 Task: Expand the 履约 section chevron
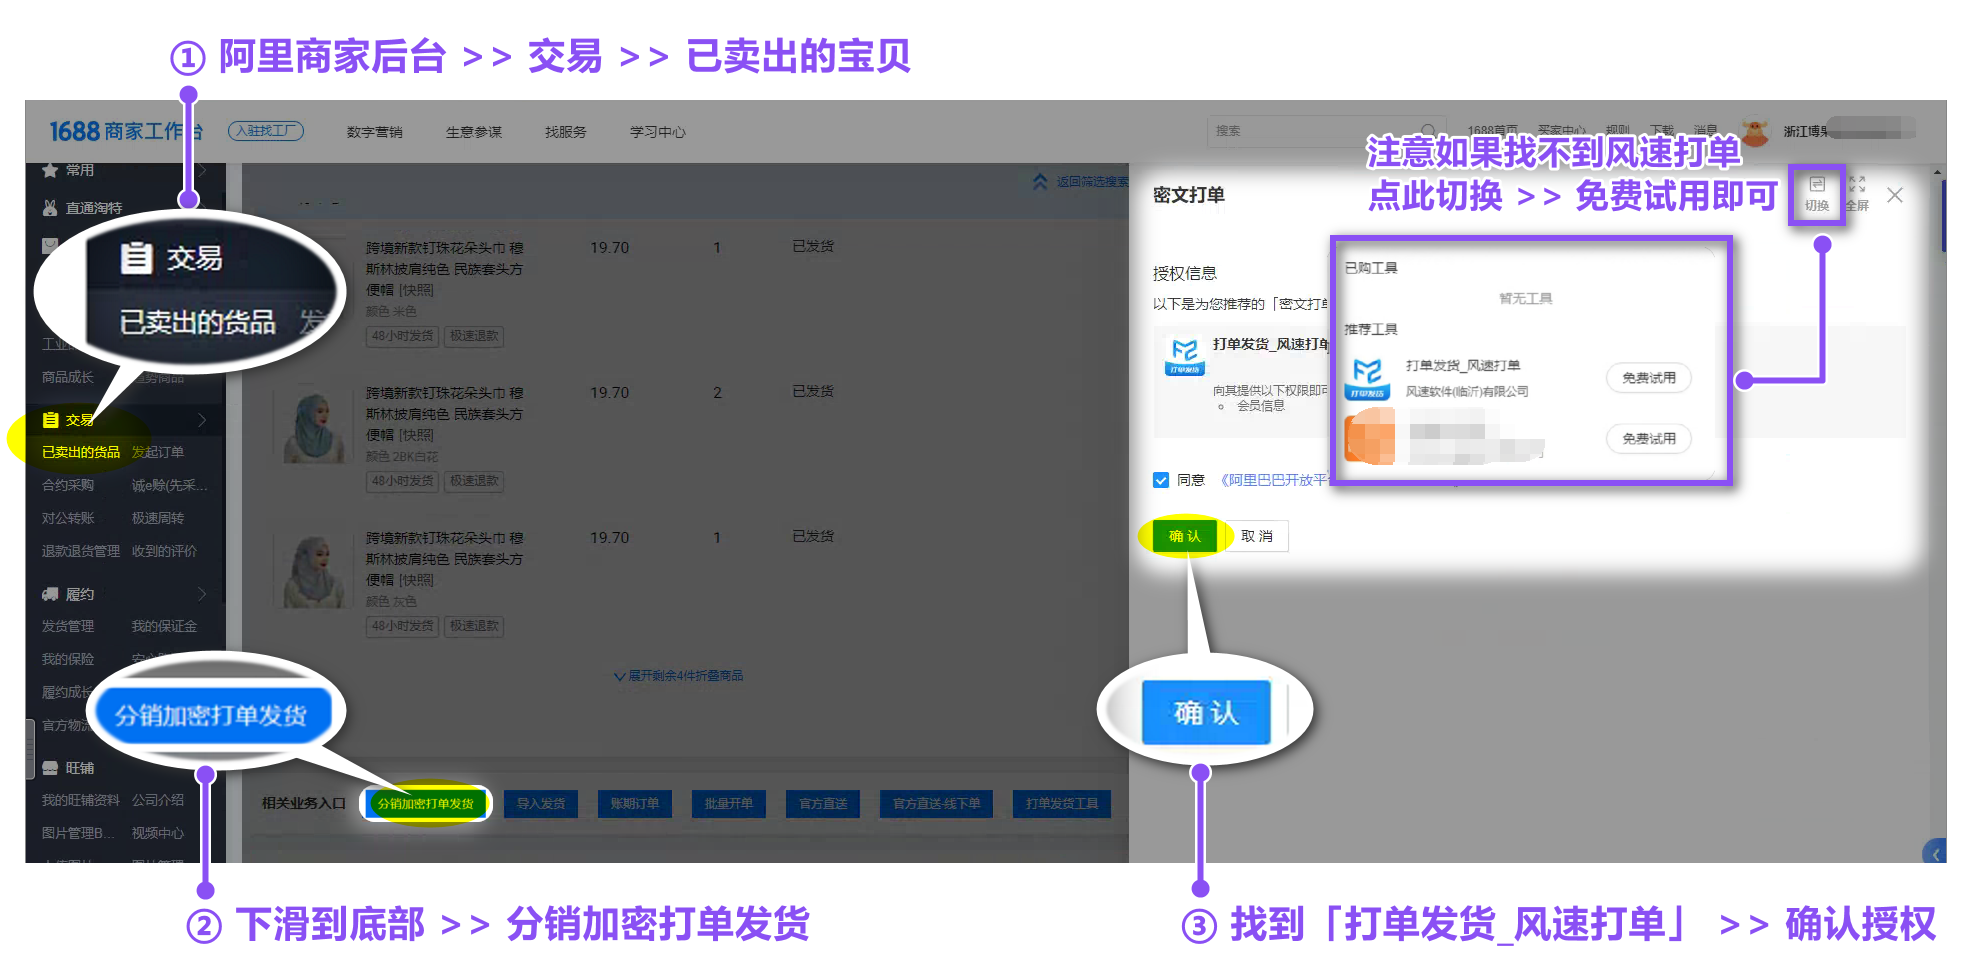click(202, 594)
